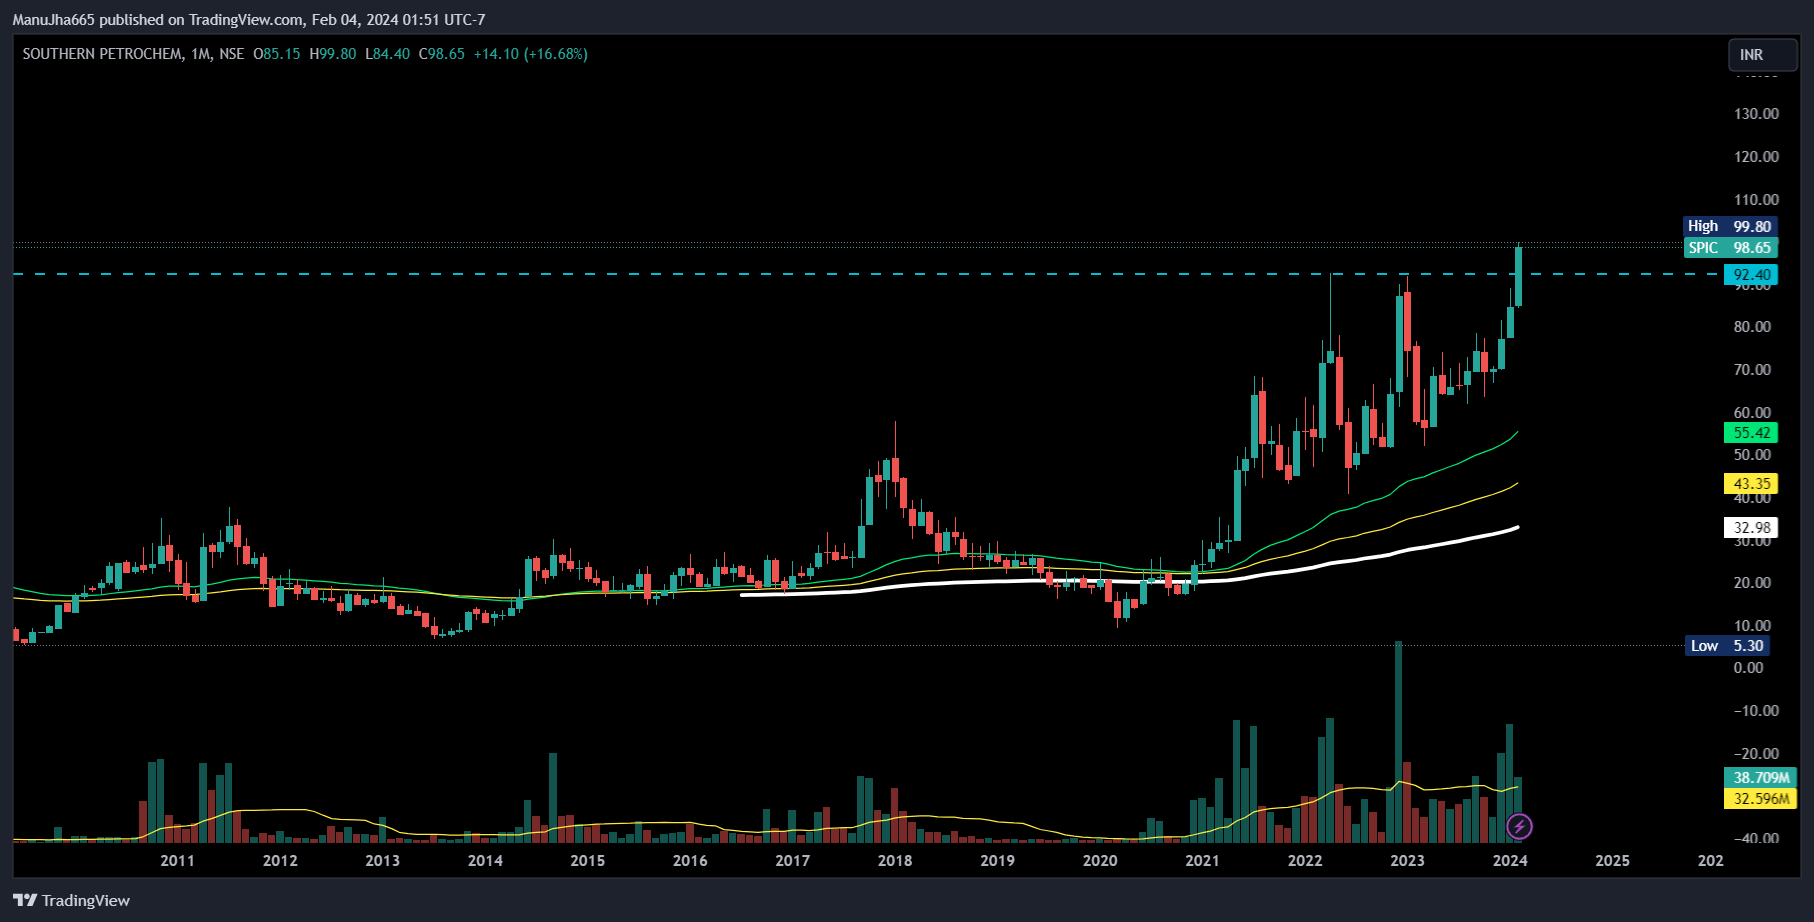Click the green 55.42 moving average label
The image size is (1814, 922).
[1751, 433]
